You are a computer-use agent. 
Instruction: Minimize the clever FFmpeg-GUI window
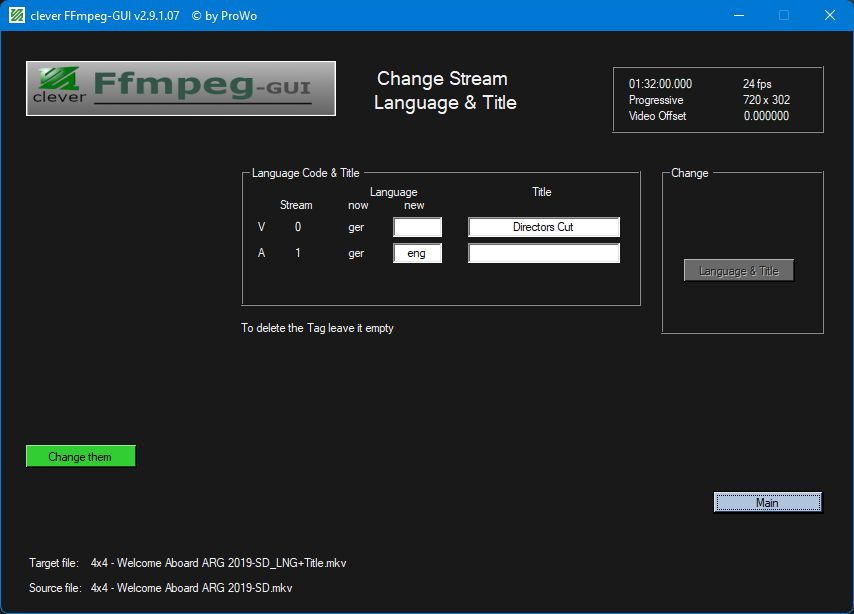click(739, 15)
